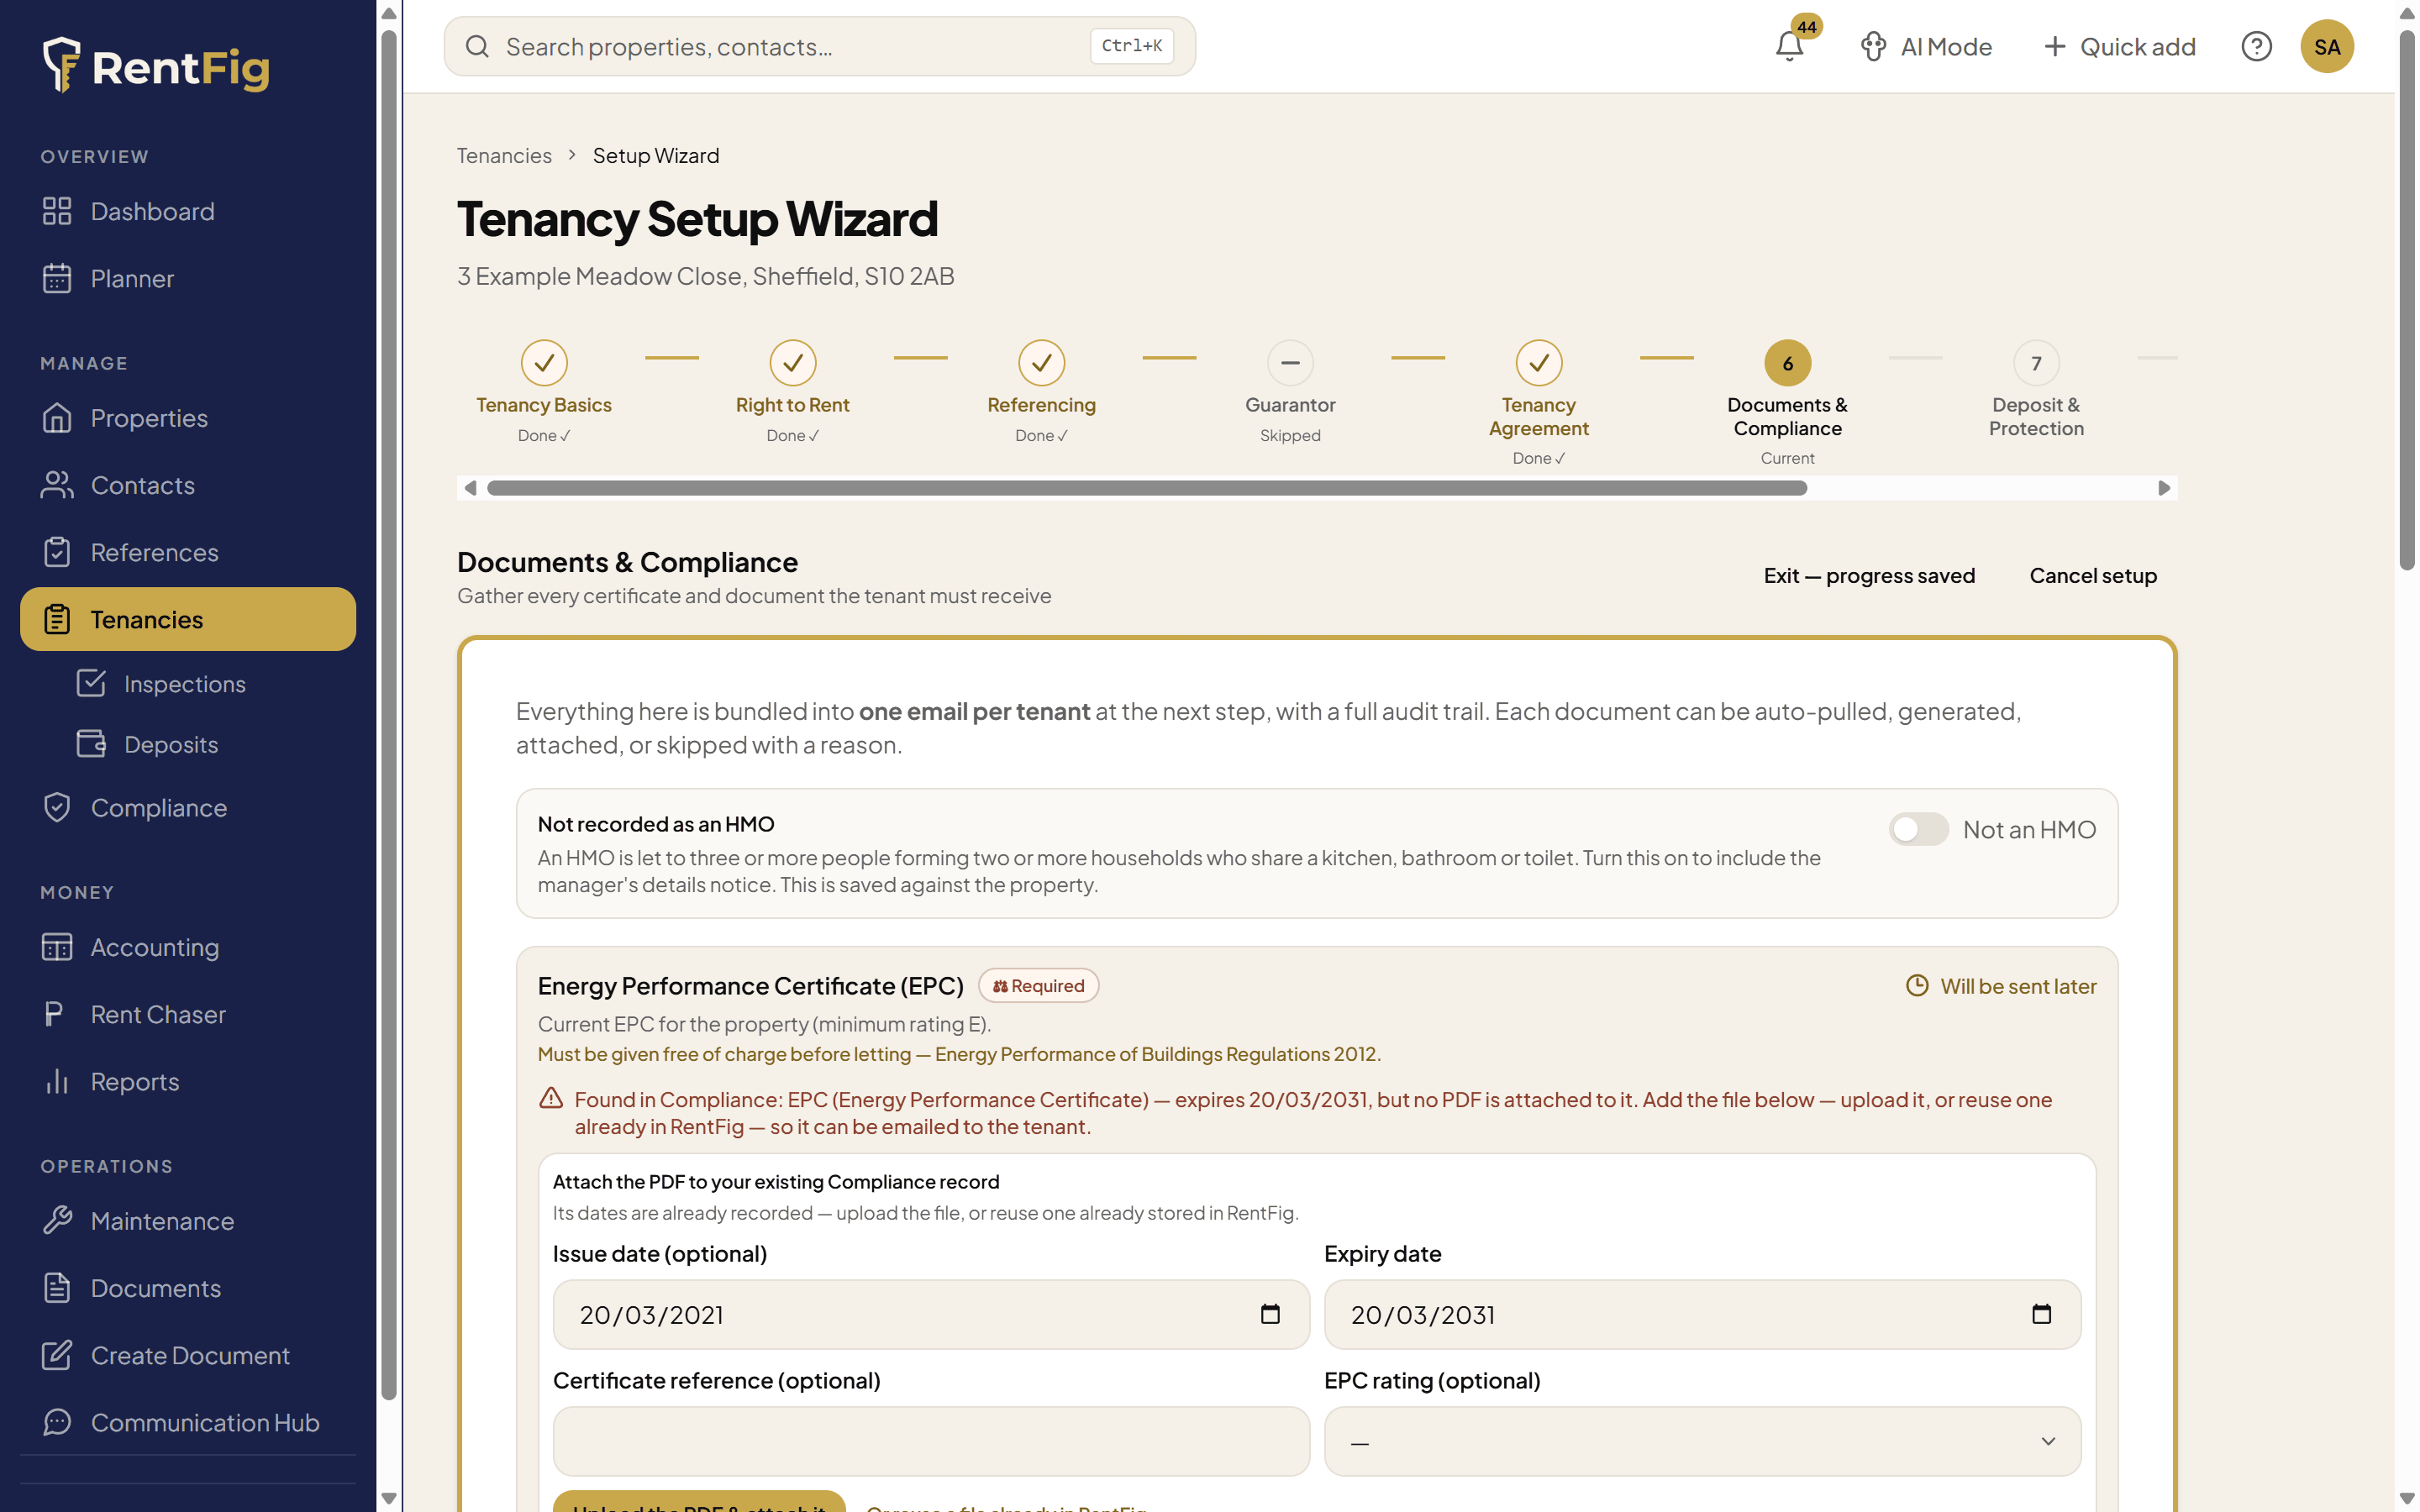Click the Create Document pencil icon
This screenshot has width=2420, height=1512.
pos(57,1355)
